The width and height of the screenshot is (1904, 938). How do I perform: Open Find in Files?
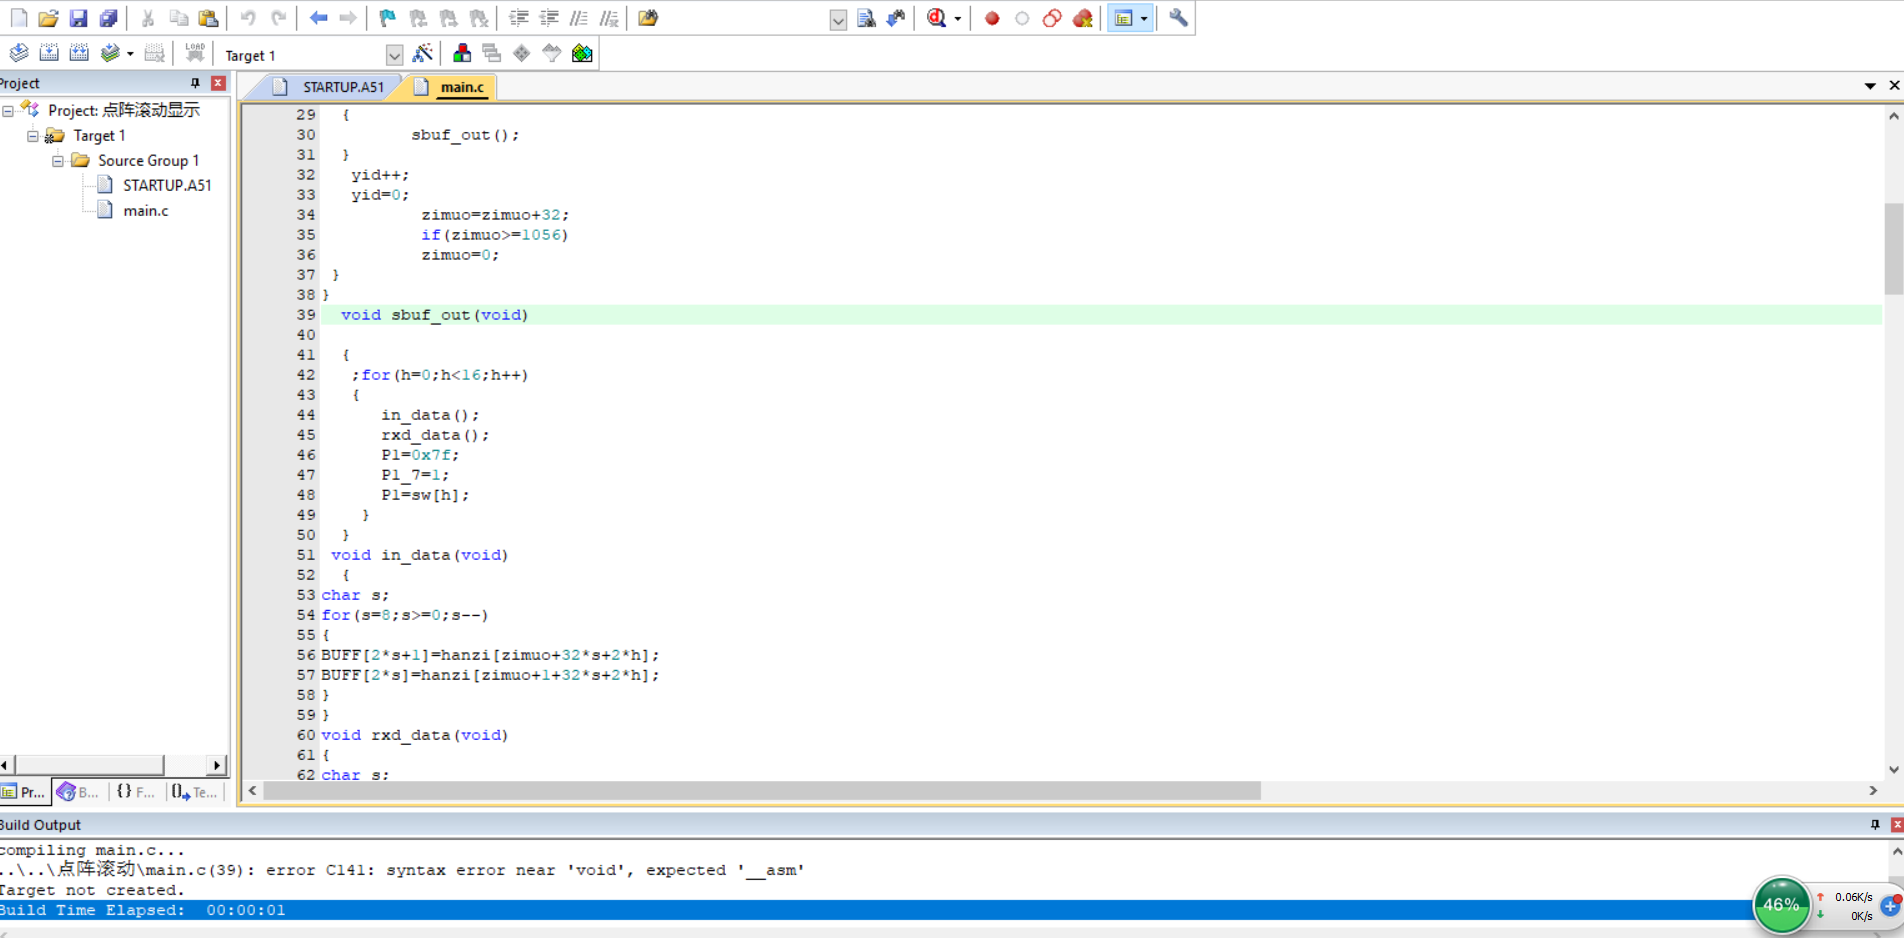[648, 18]
